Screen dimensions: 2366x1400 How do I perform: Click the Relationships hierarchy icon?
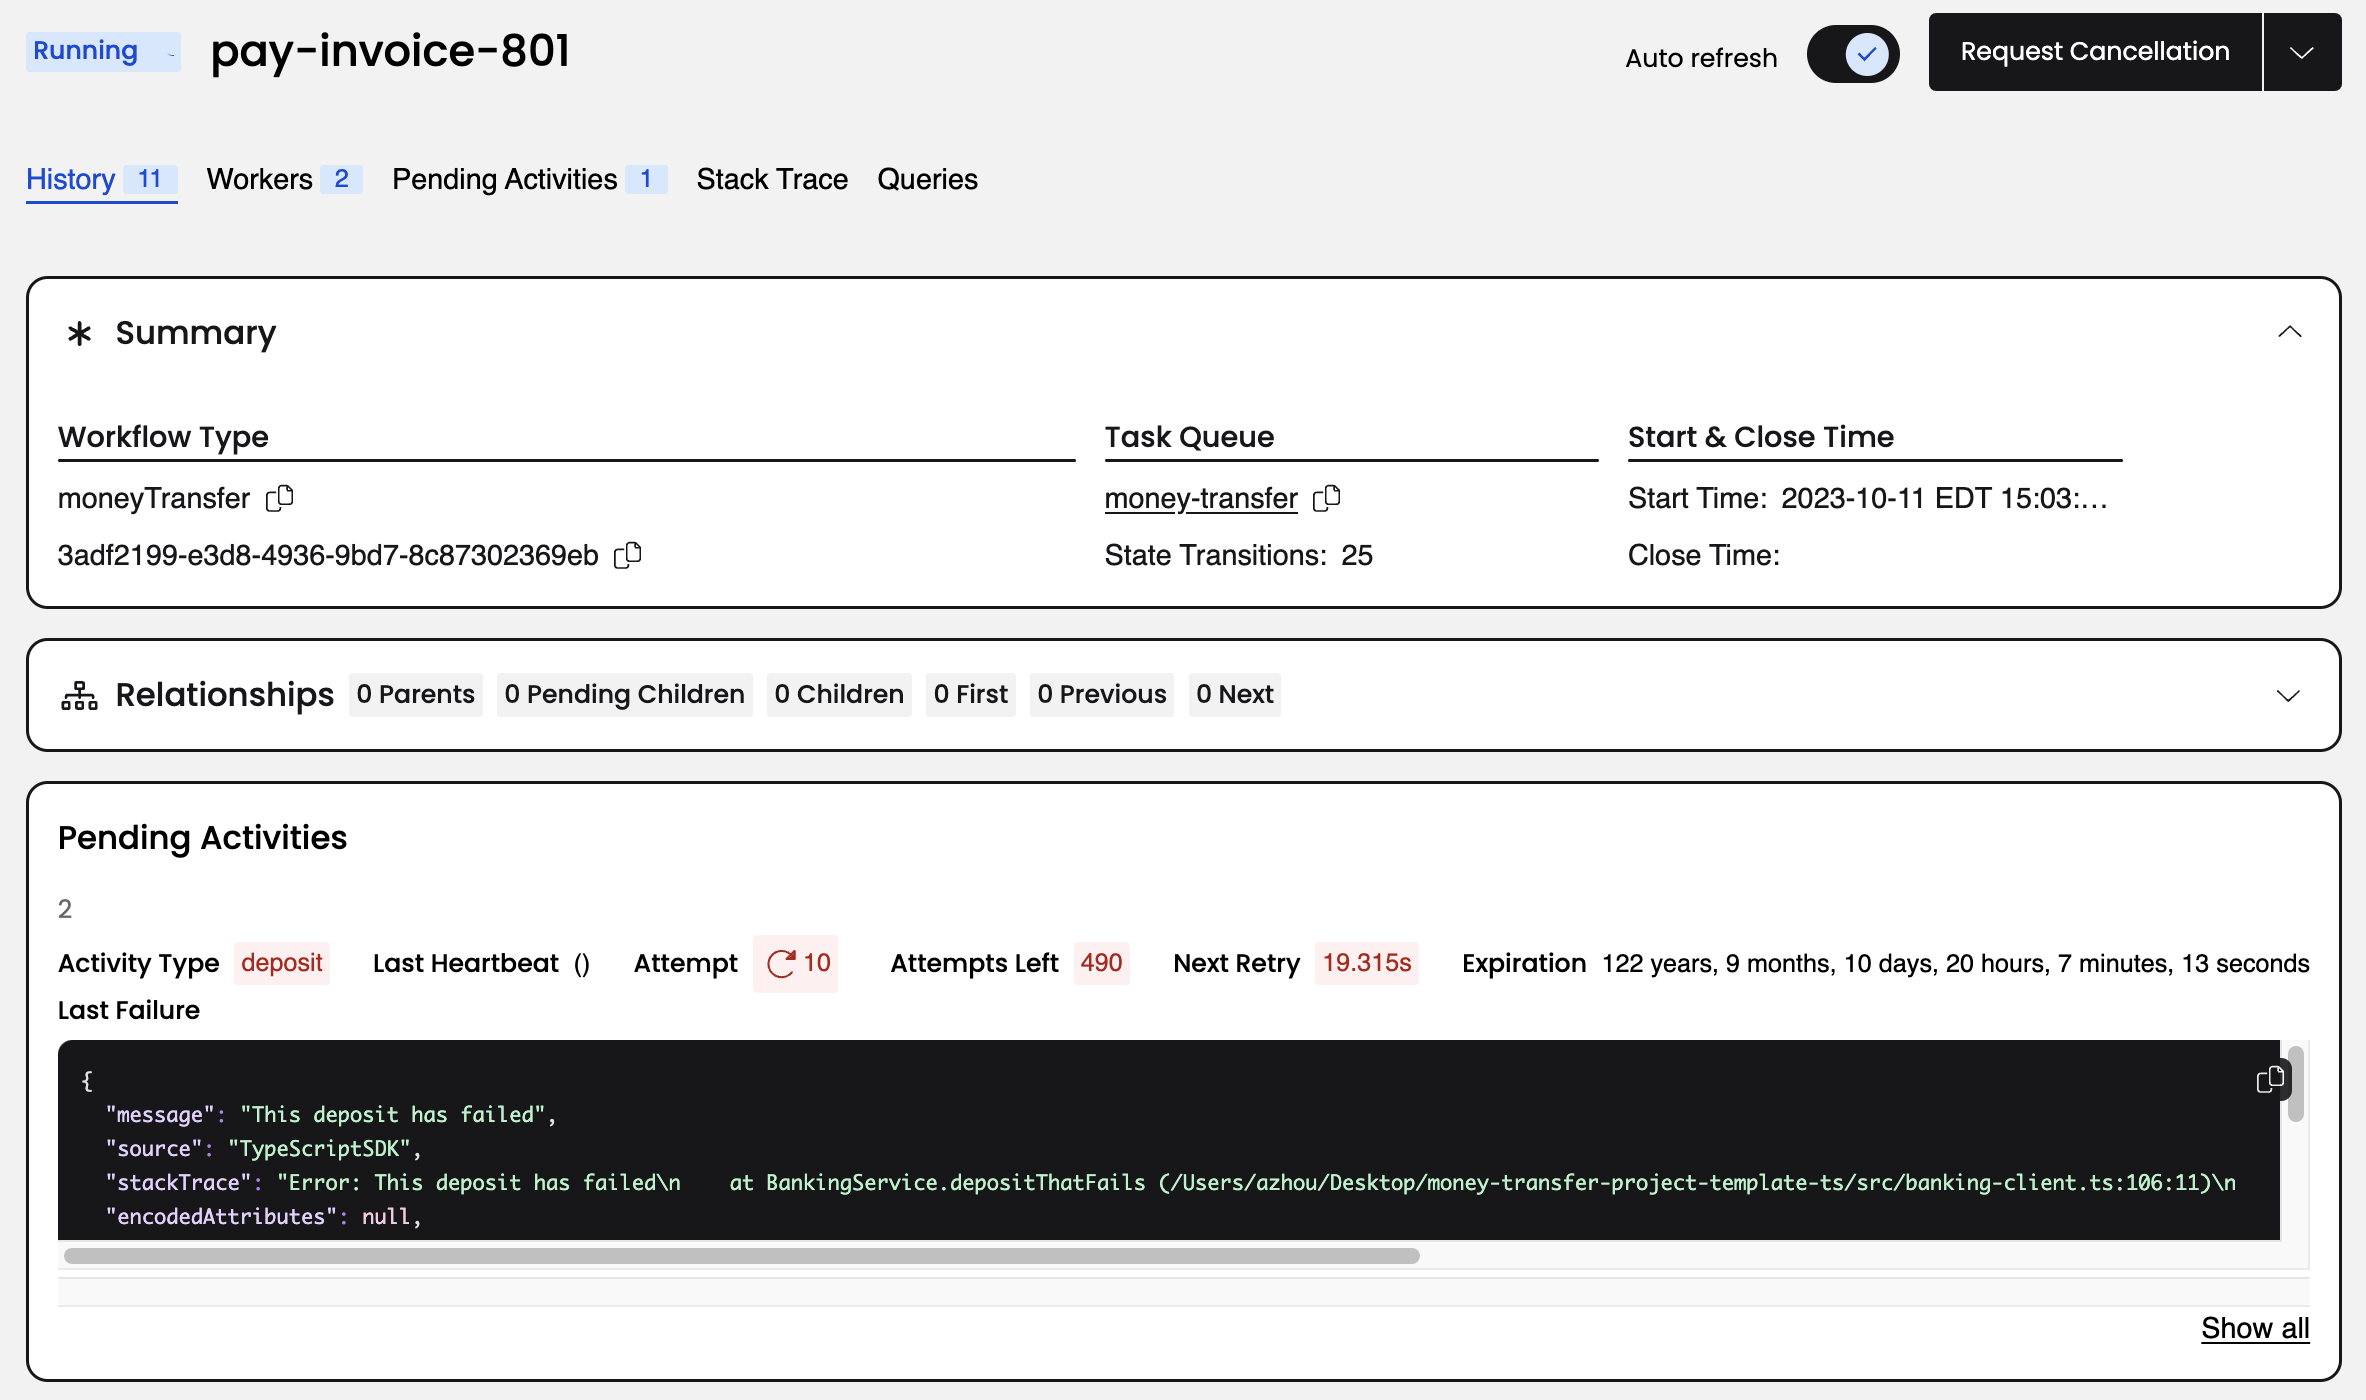tap(79, 695)
